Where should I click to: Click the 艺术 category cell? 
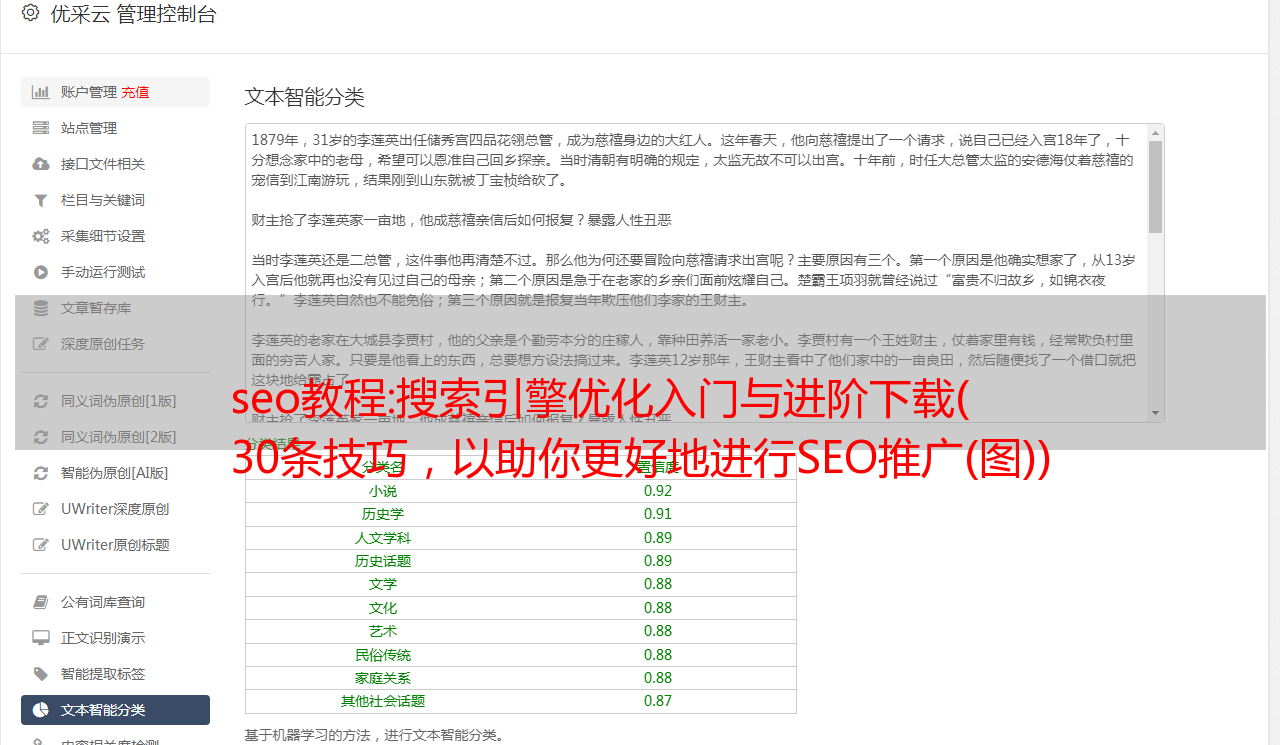383,631
